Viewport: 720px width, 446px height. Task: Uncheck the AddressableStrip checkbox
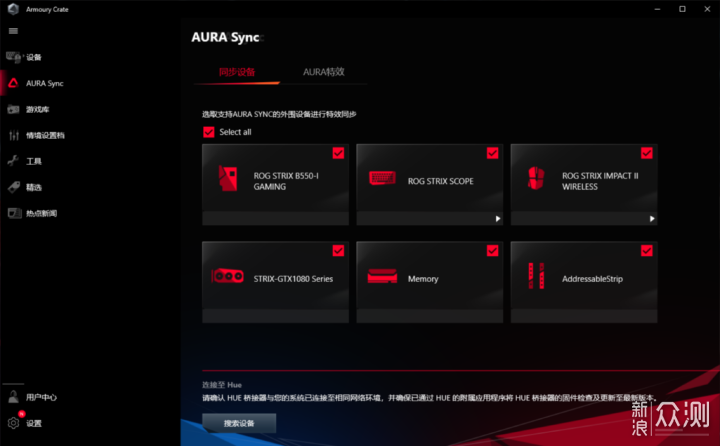click(x=647, y=250)
